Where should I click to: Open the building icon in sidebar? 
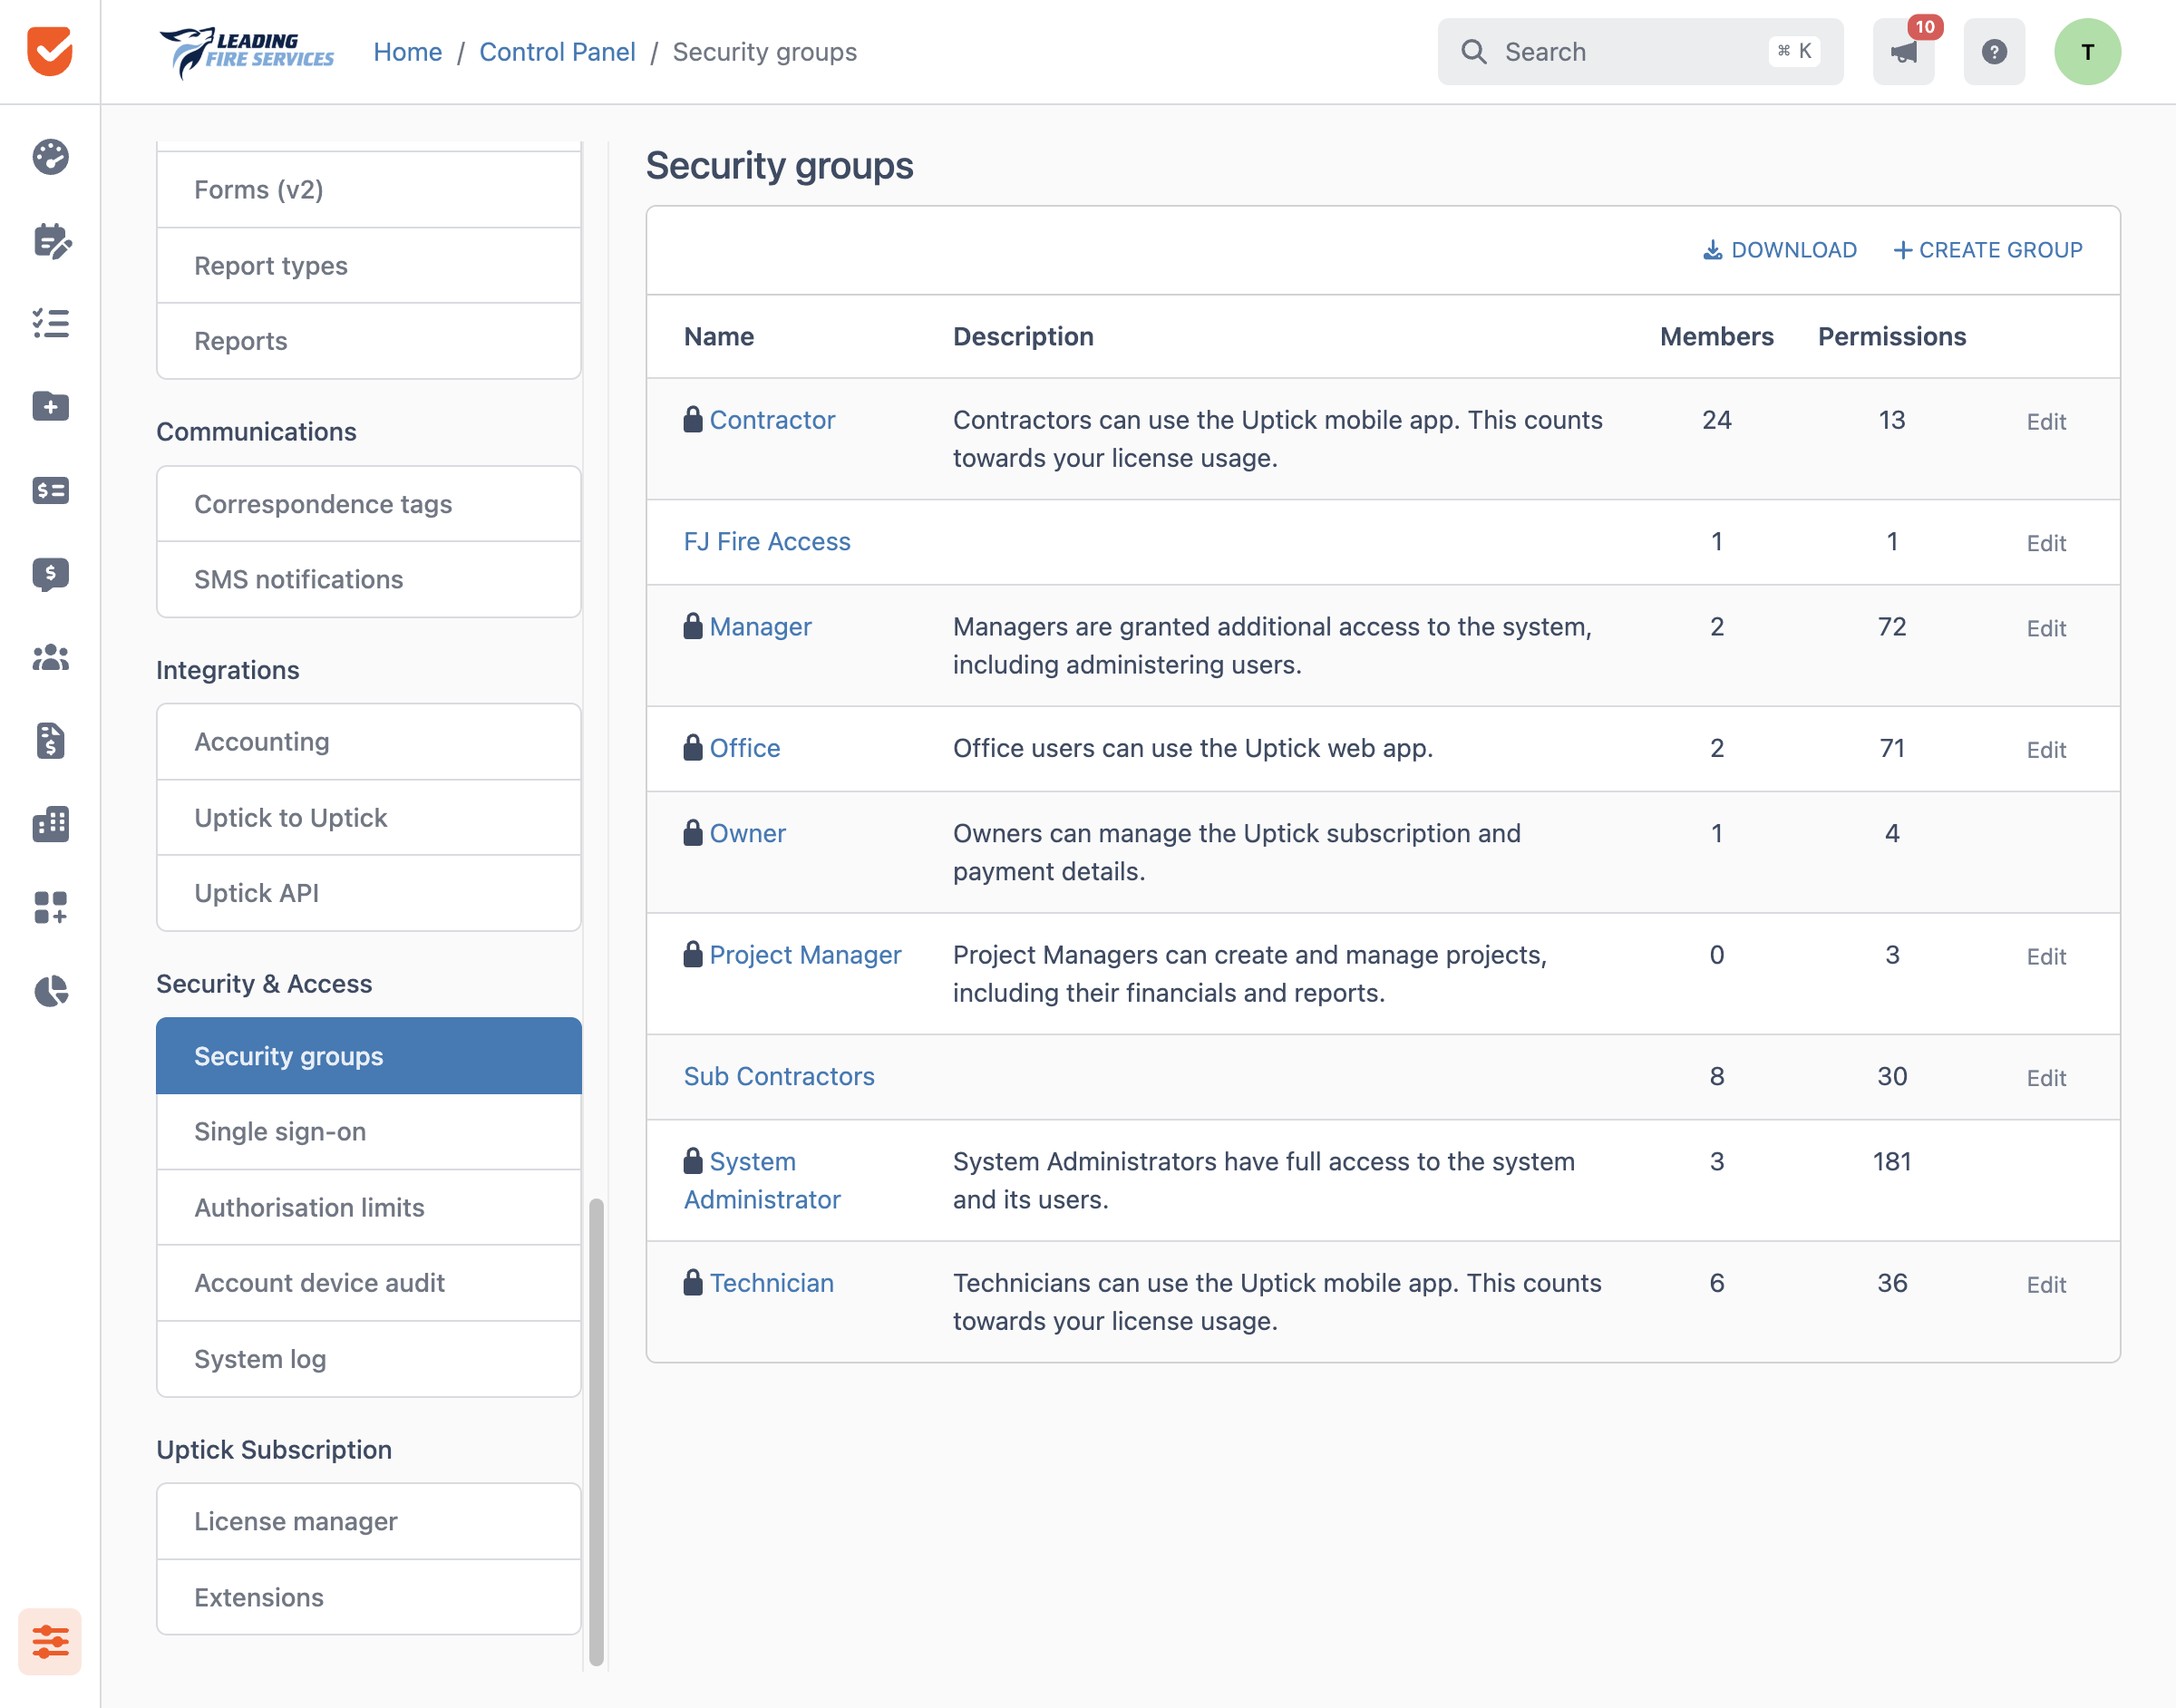coord(50,824)
